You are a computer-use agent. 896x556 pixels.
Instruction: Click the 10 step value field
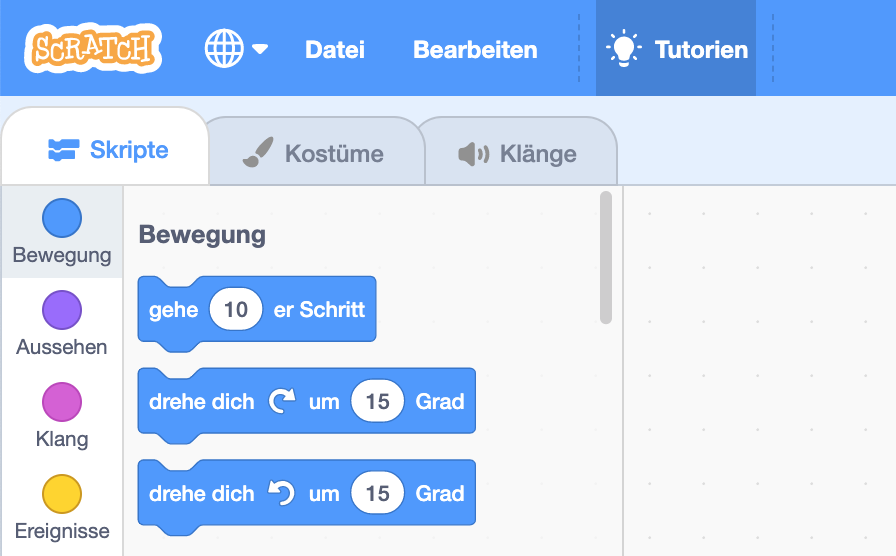pyautogui.click(x=236, y=310)
